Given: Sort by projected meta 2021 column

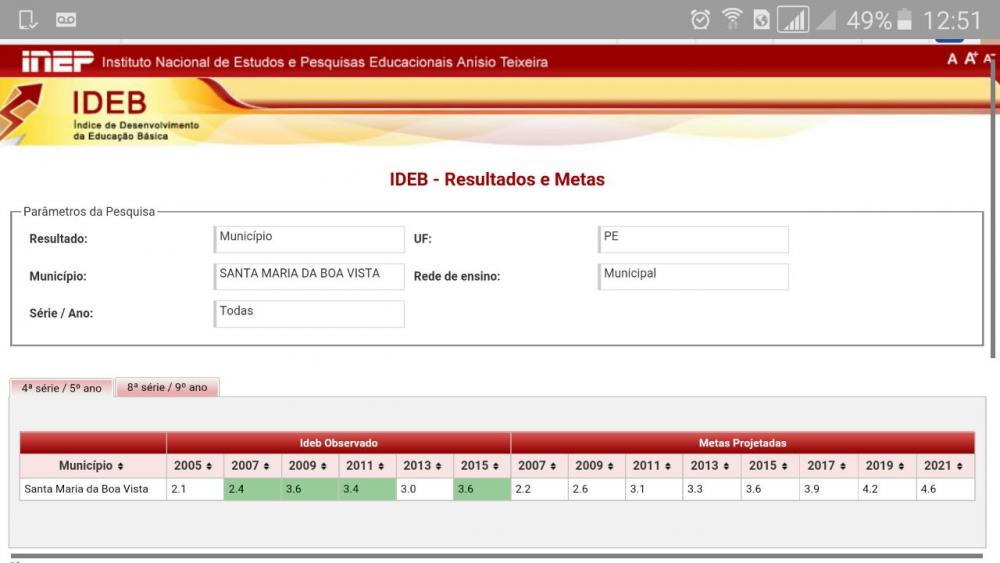Looking at the screenshot, I should 944,466.
